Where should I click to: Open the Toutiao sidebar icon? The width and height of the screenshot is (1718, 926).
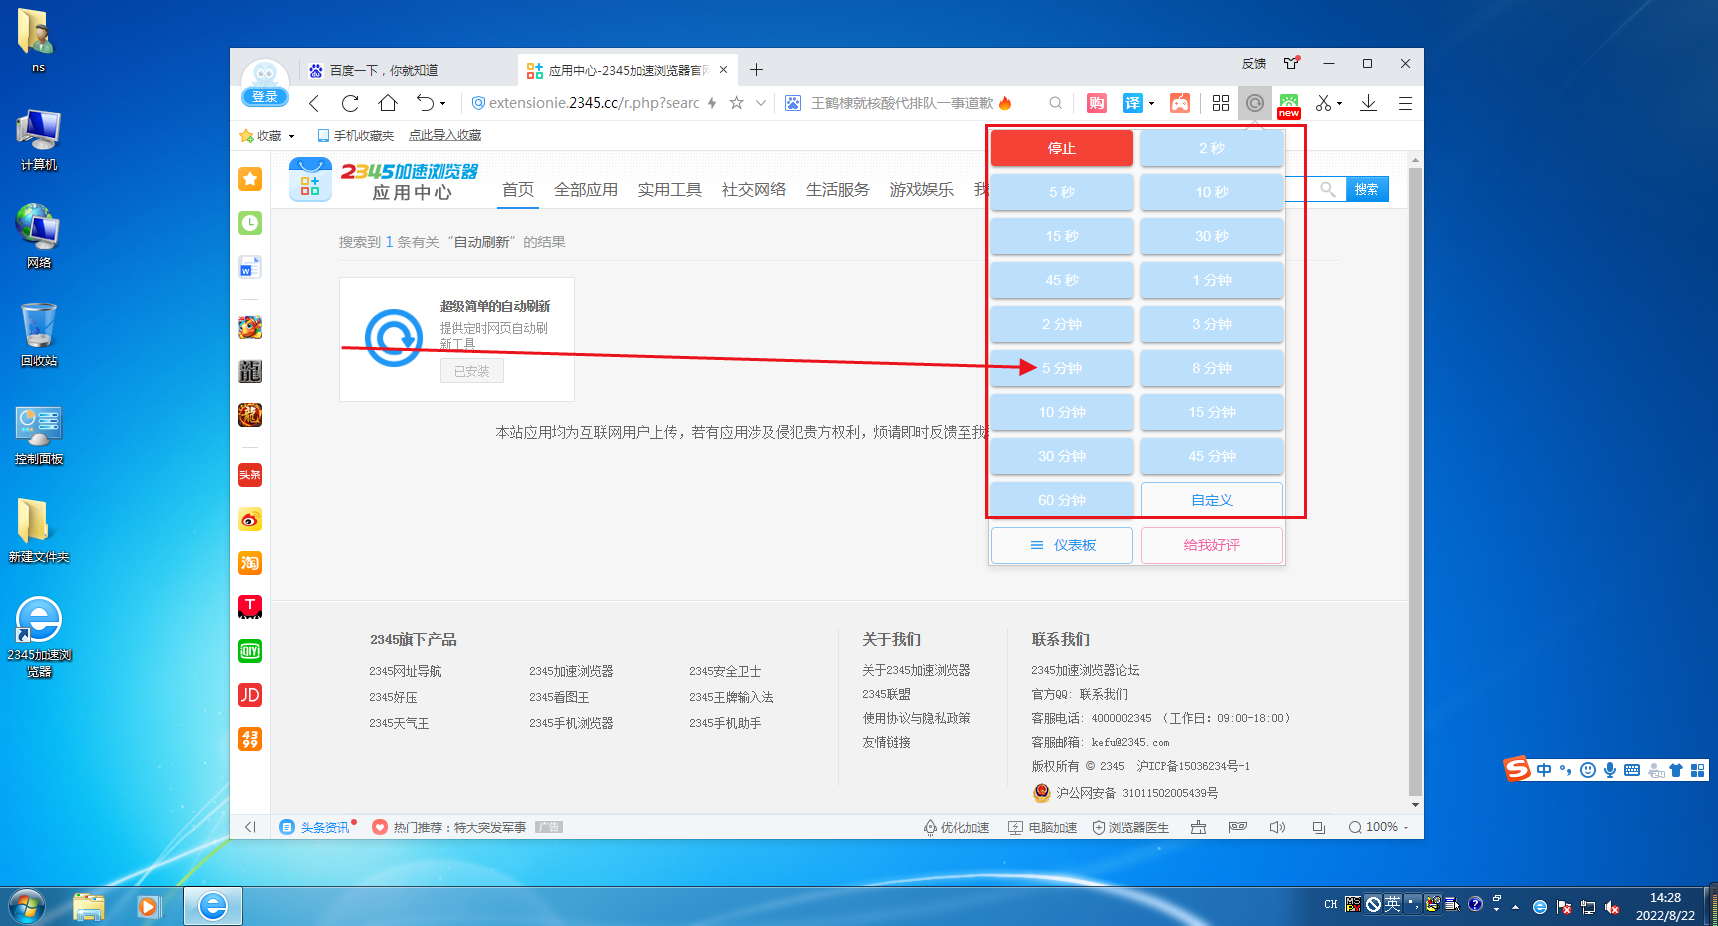point(250,475)
